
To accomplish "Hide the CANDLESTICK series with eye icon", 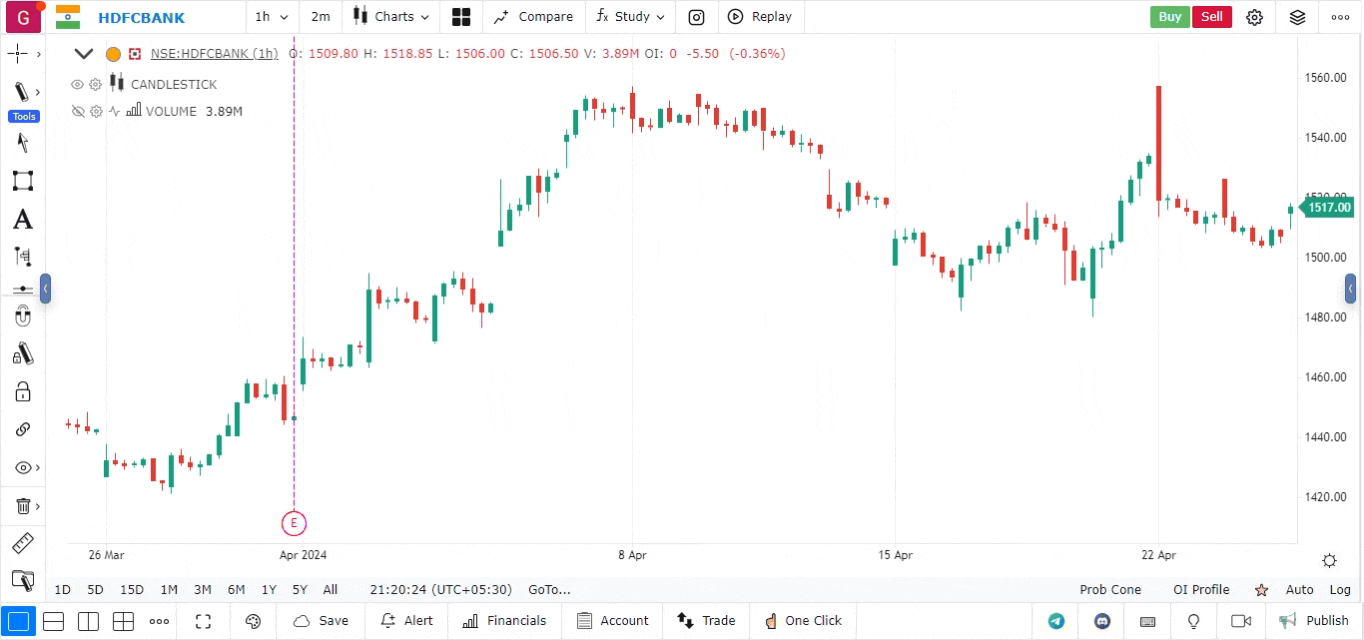I will (77, 84).
